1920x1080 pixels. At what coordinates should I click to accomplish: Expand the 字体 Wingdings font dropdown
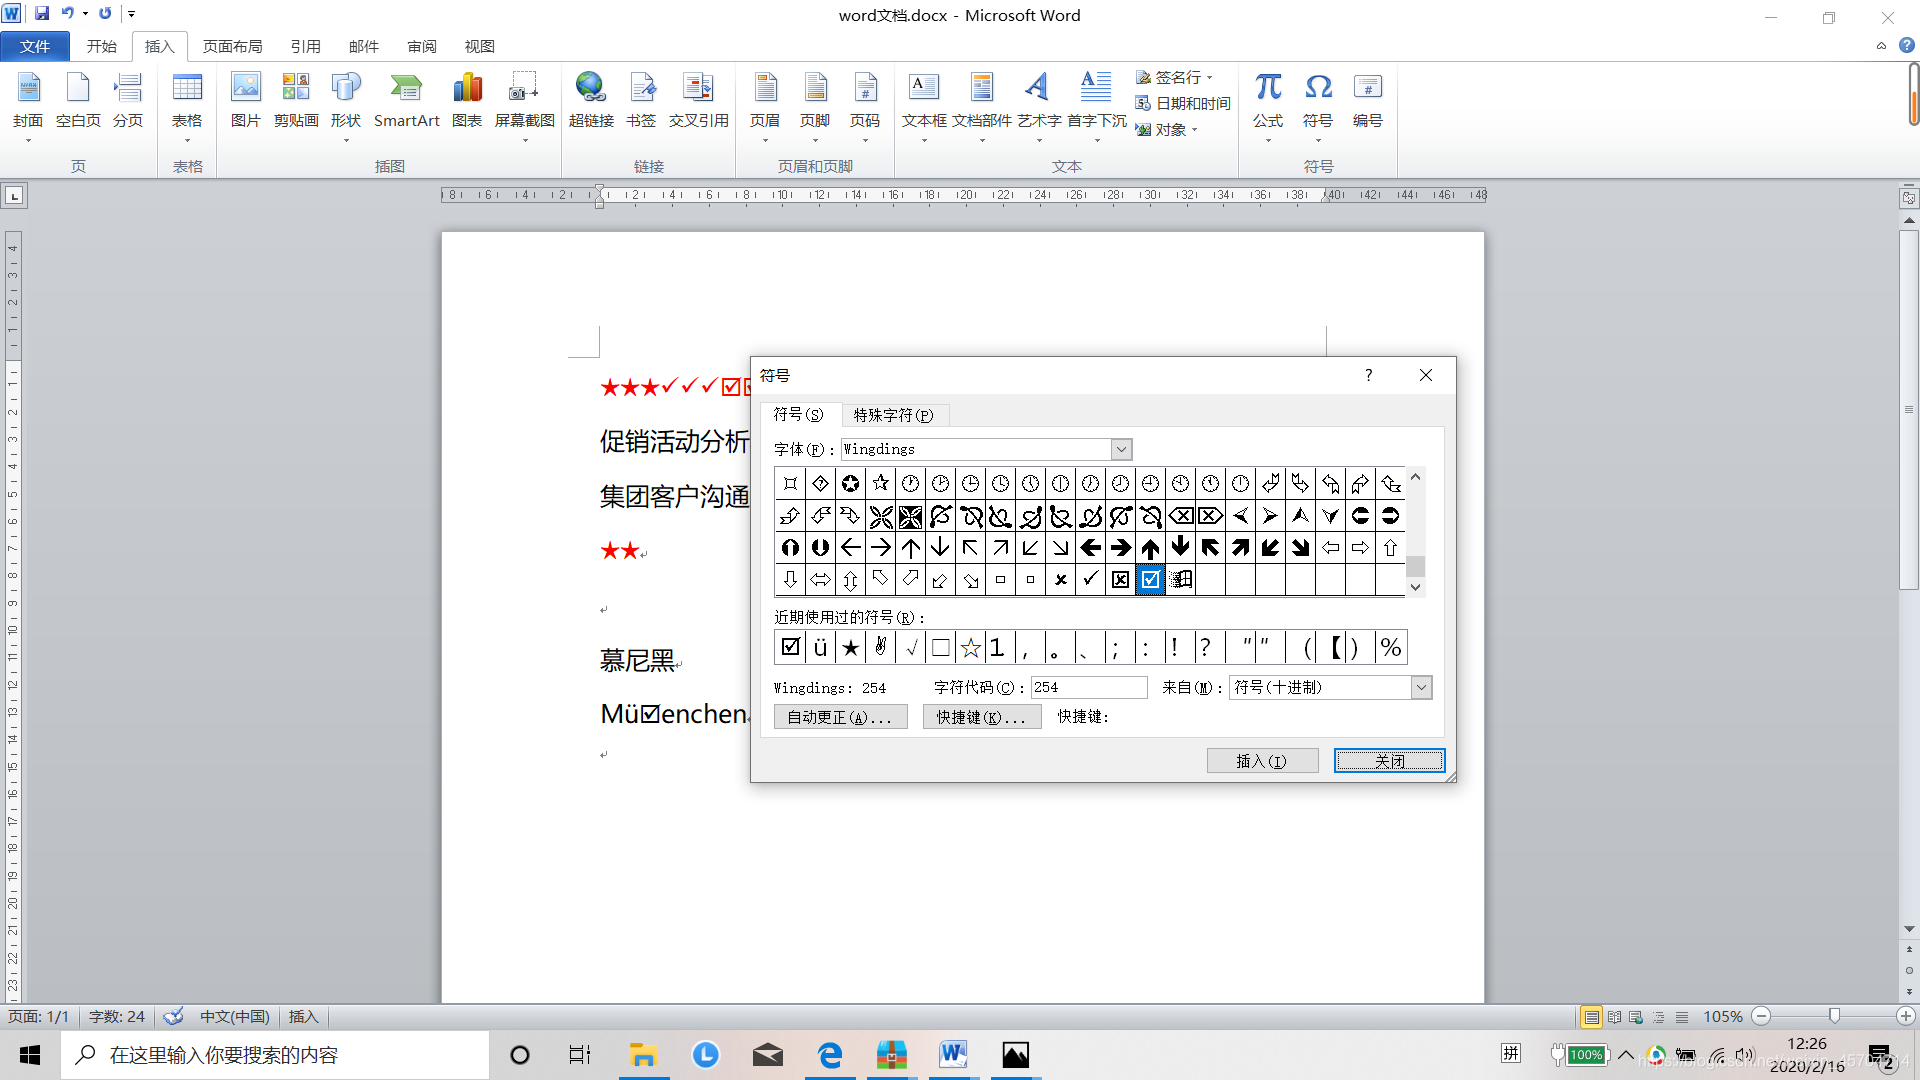pos(1122,449)
